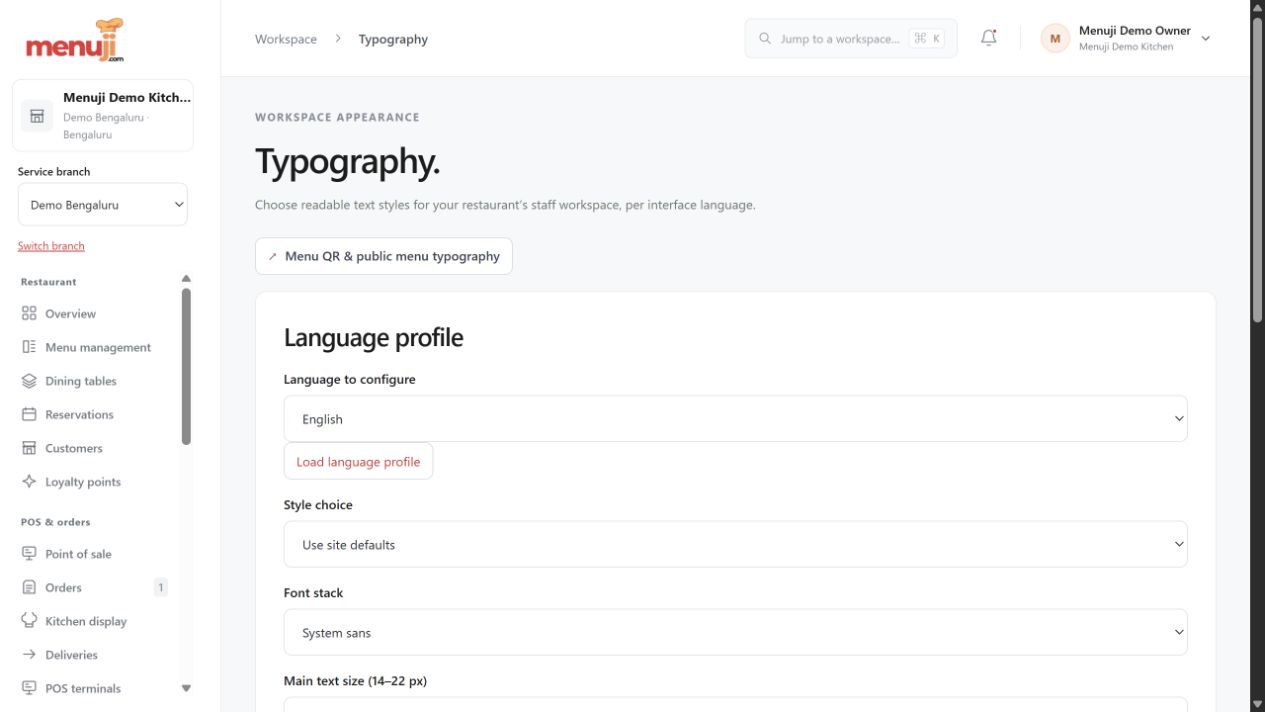
Task: Open the Service branch Demo Bengaluru dropdown
Action: (103, 205)
